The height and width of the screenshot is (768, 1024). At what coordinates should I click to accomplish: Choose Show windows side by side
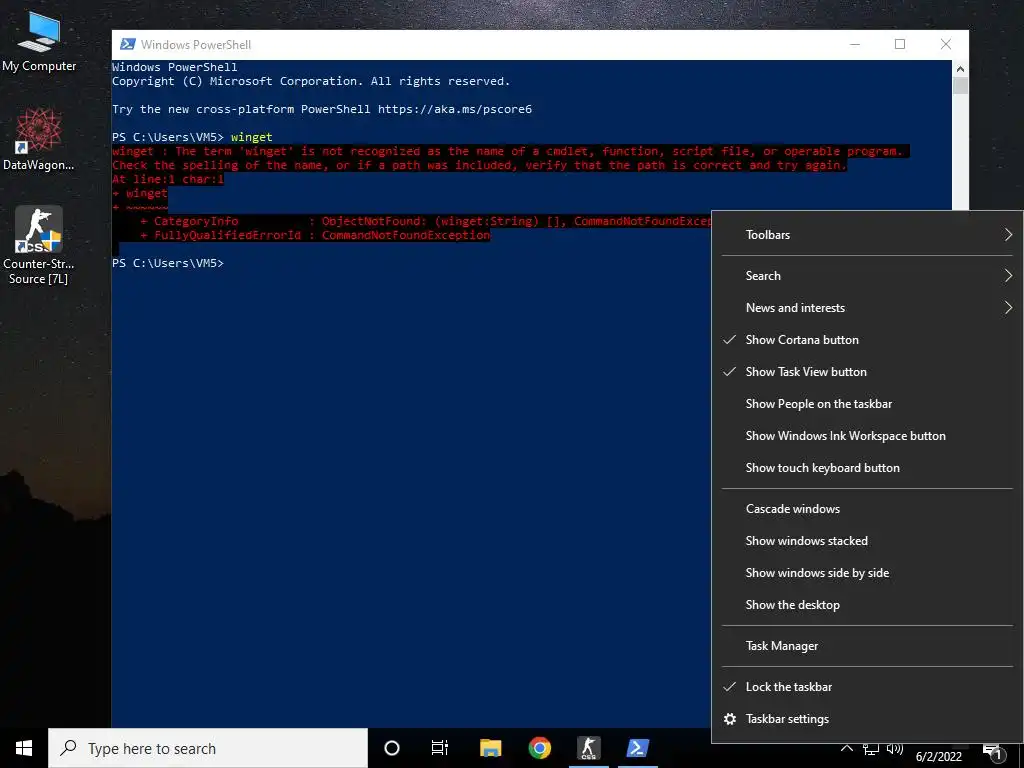(867, 573)
